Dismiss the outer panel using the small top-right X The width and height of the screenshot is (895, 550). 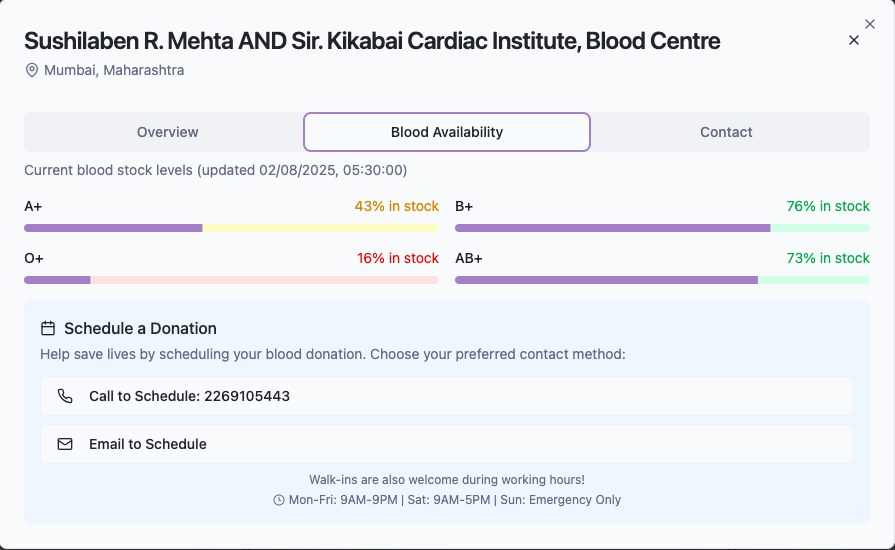pyautogui.click(x=870, y=24)
